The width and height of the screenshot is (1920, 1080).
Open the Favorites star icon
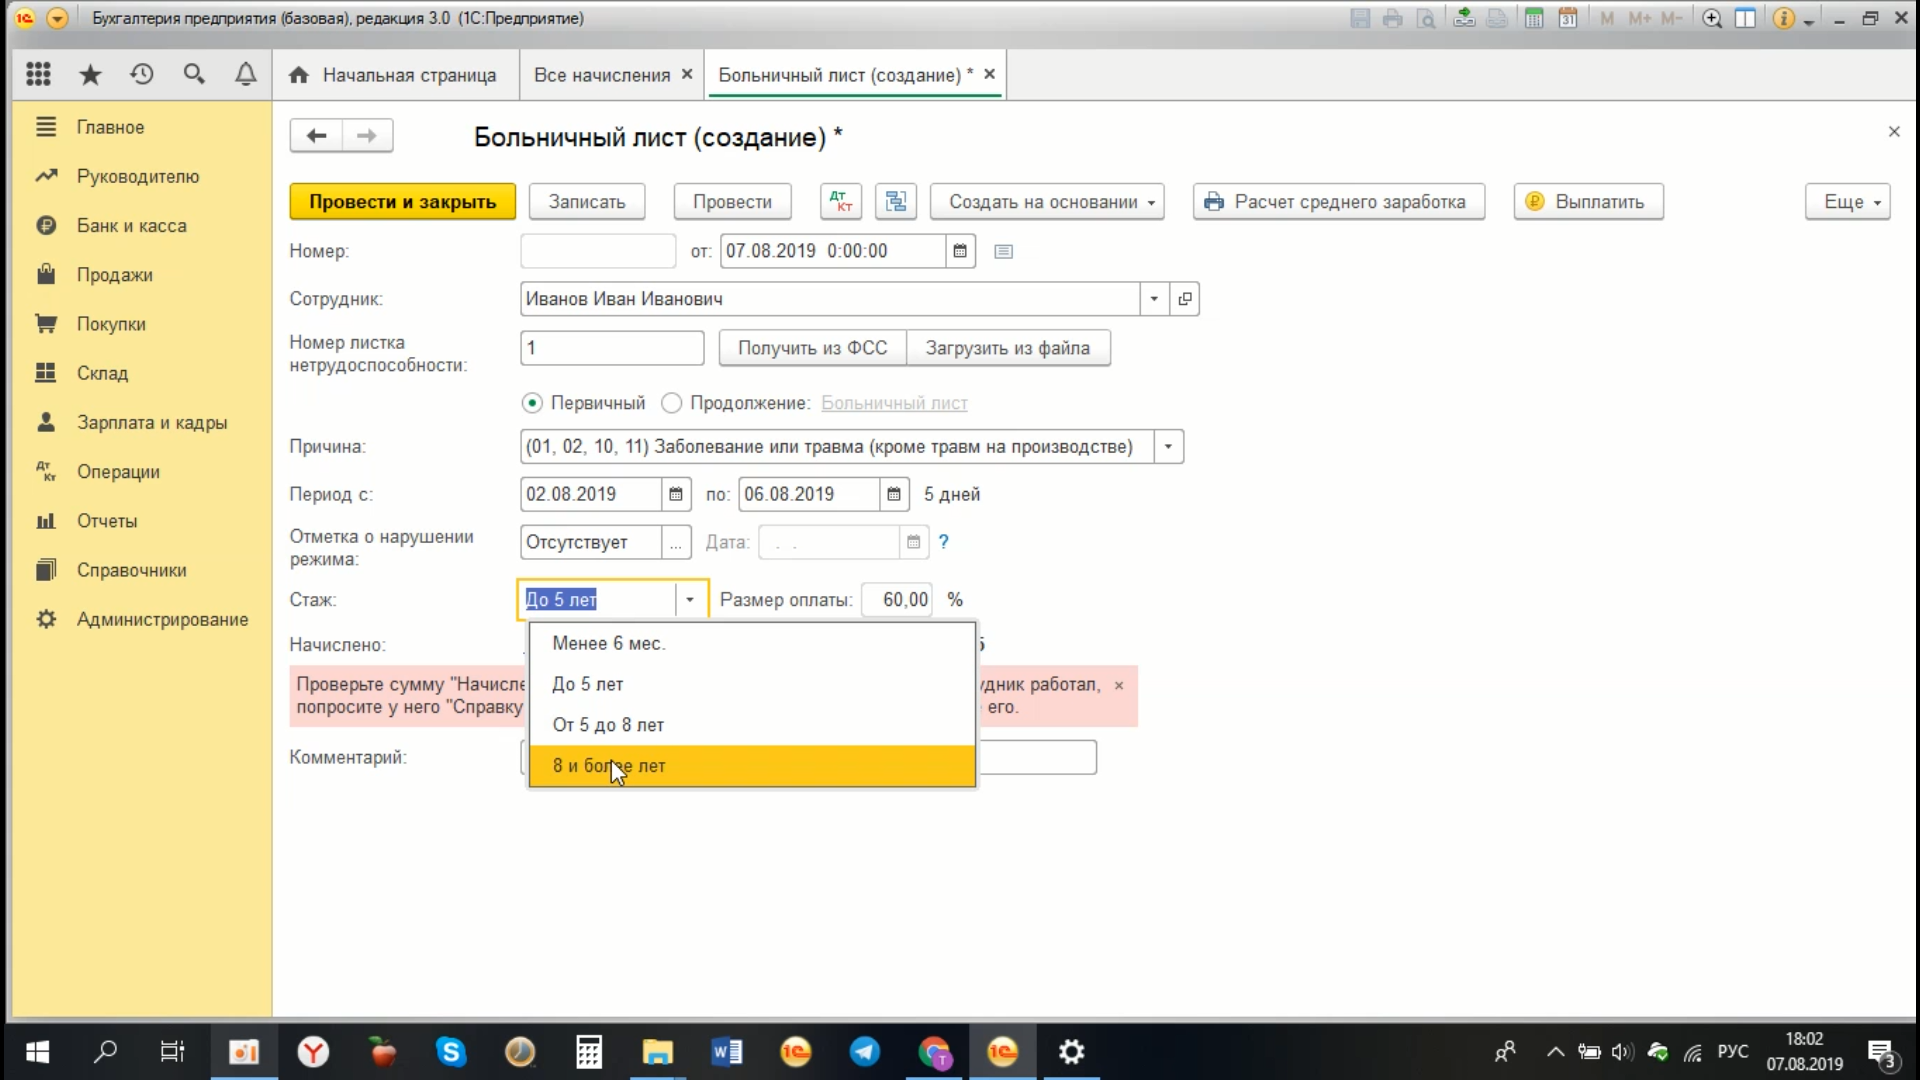click(x=90, y=74)
